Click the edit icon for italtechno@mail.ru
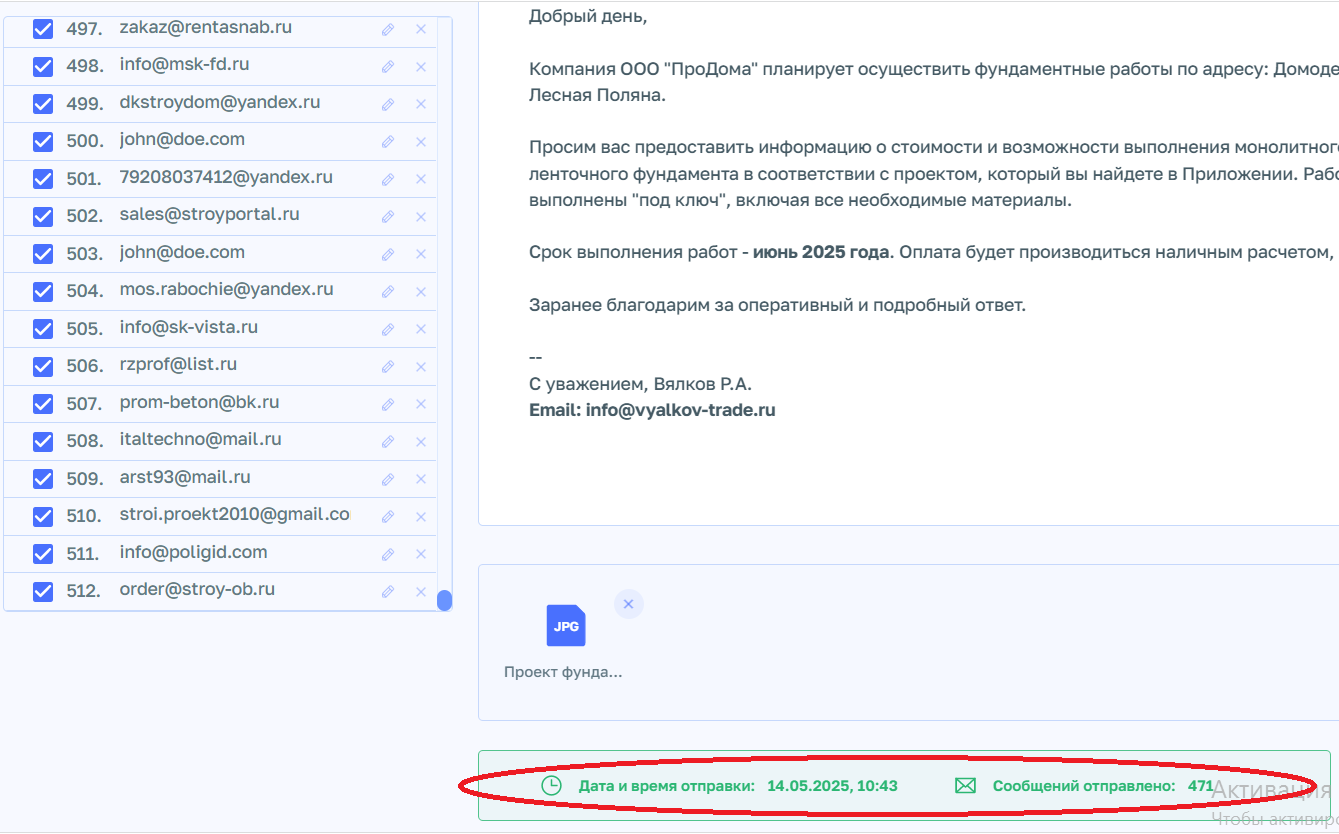Viewport: 1339px width, 834px height. coord(388,440)
